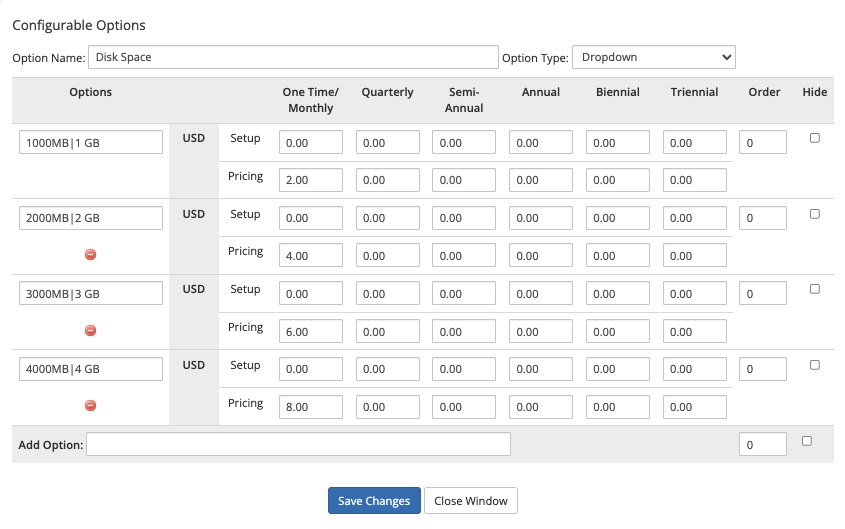Select the 6.00 monthly pricing field
Viewport: 845px width, 529px height.
[x=310, y=331]
